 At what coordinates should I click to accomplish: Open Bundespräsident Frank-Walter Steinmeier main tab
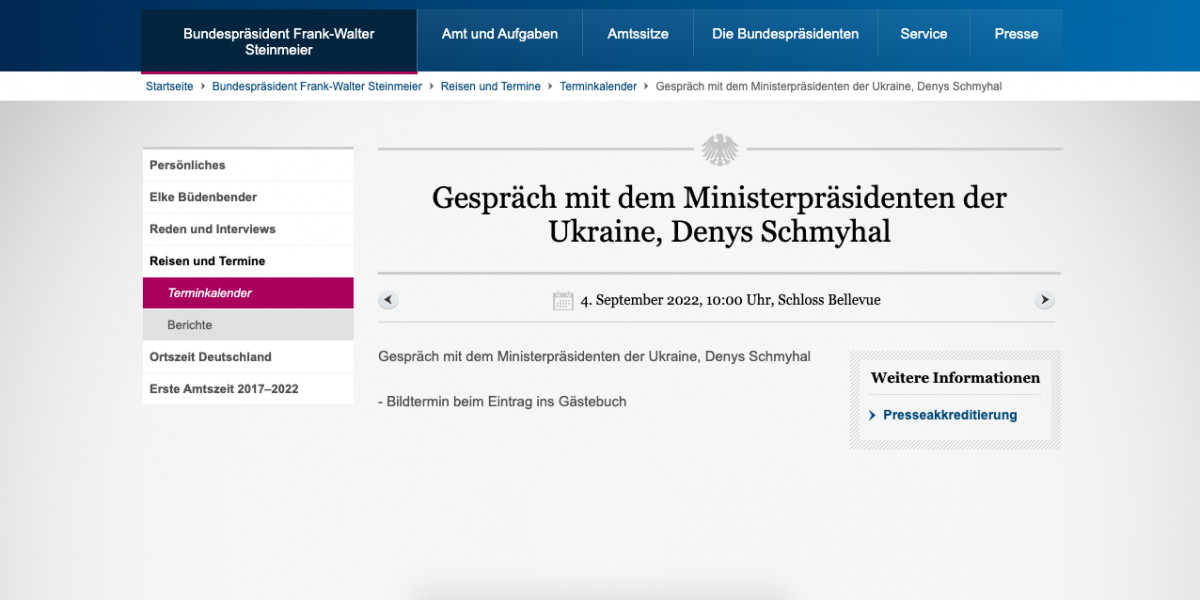click(x=279, y=41)
